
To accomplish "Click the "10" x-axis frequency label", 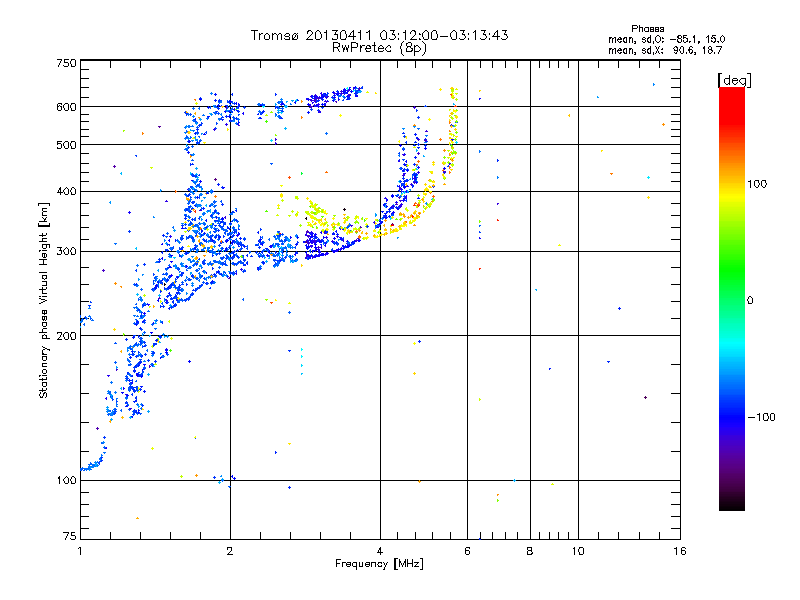I will 578,551.
